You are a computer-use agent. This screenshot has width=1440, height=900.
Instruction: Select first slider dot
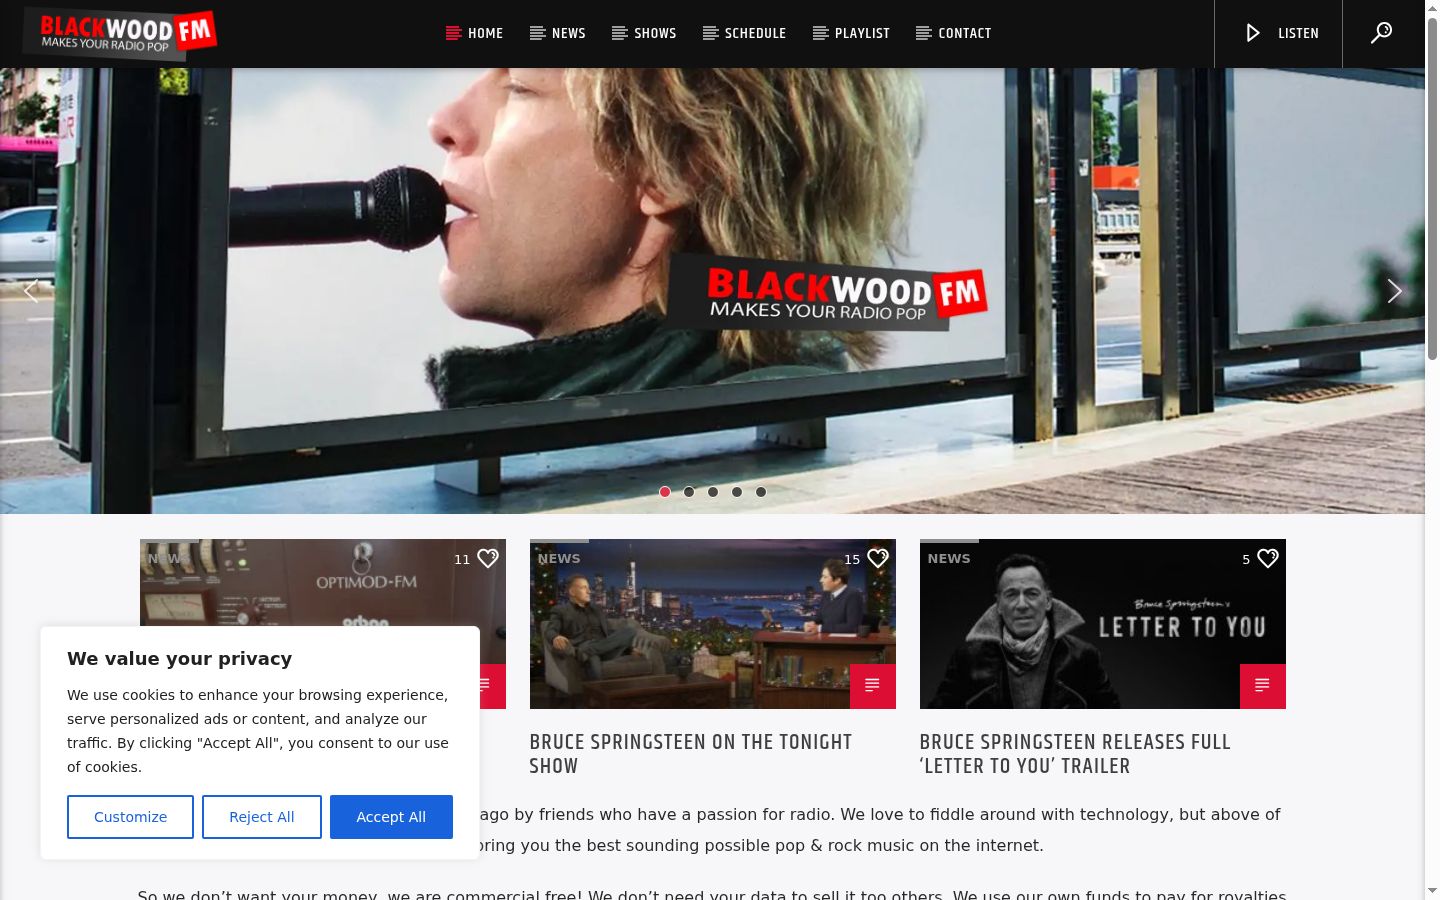[665, 492]
